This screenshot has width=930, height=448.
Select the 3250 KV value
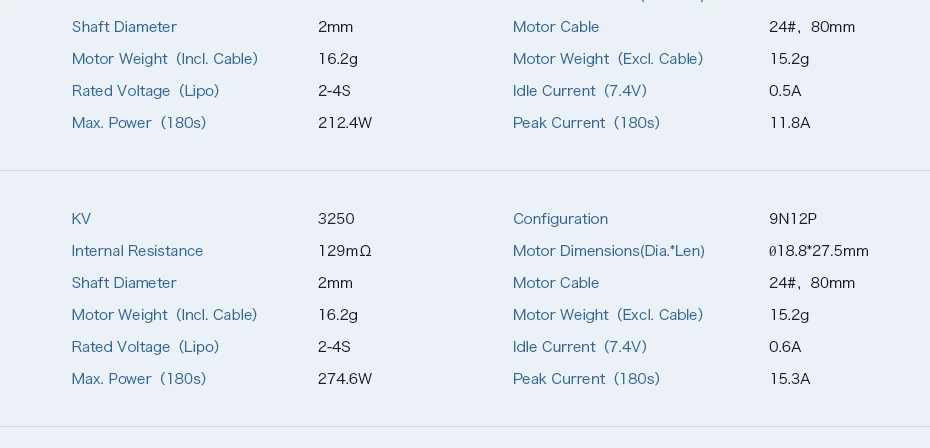[336, 219]
